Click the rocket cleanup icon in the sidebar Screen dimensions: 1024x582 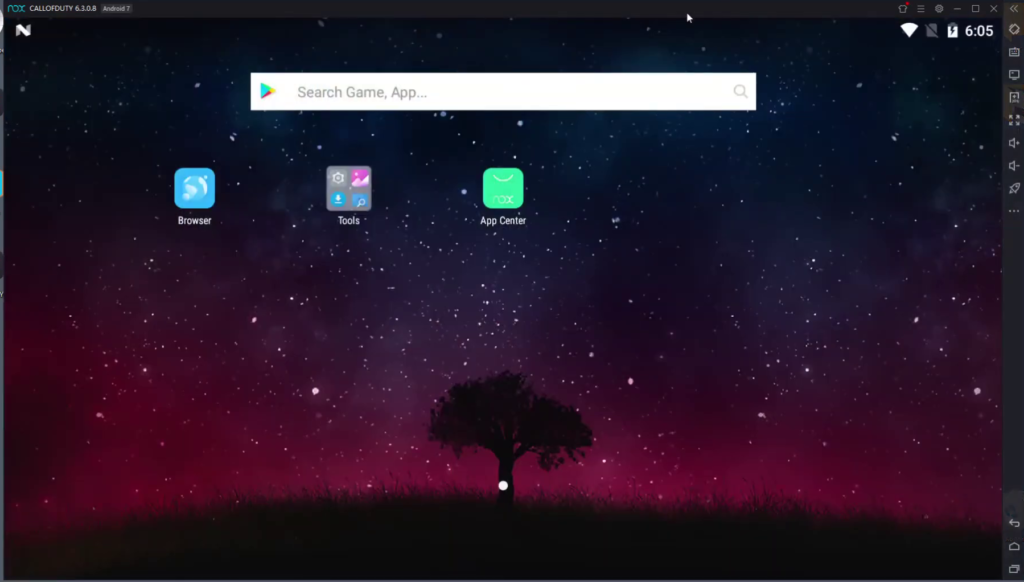1014,188
